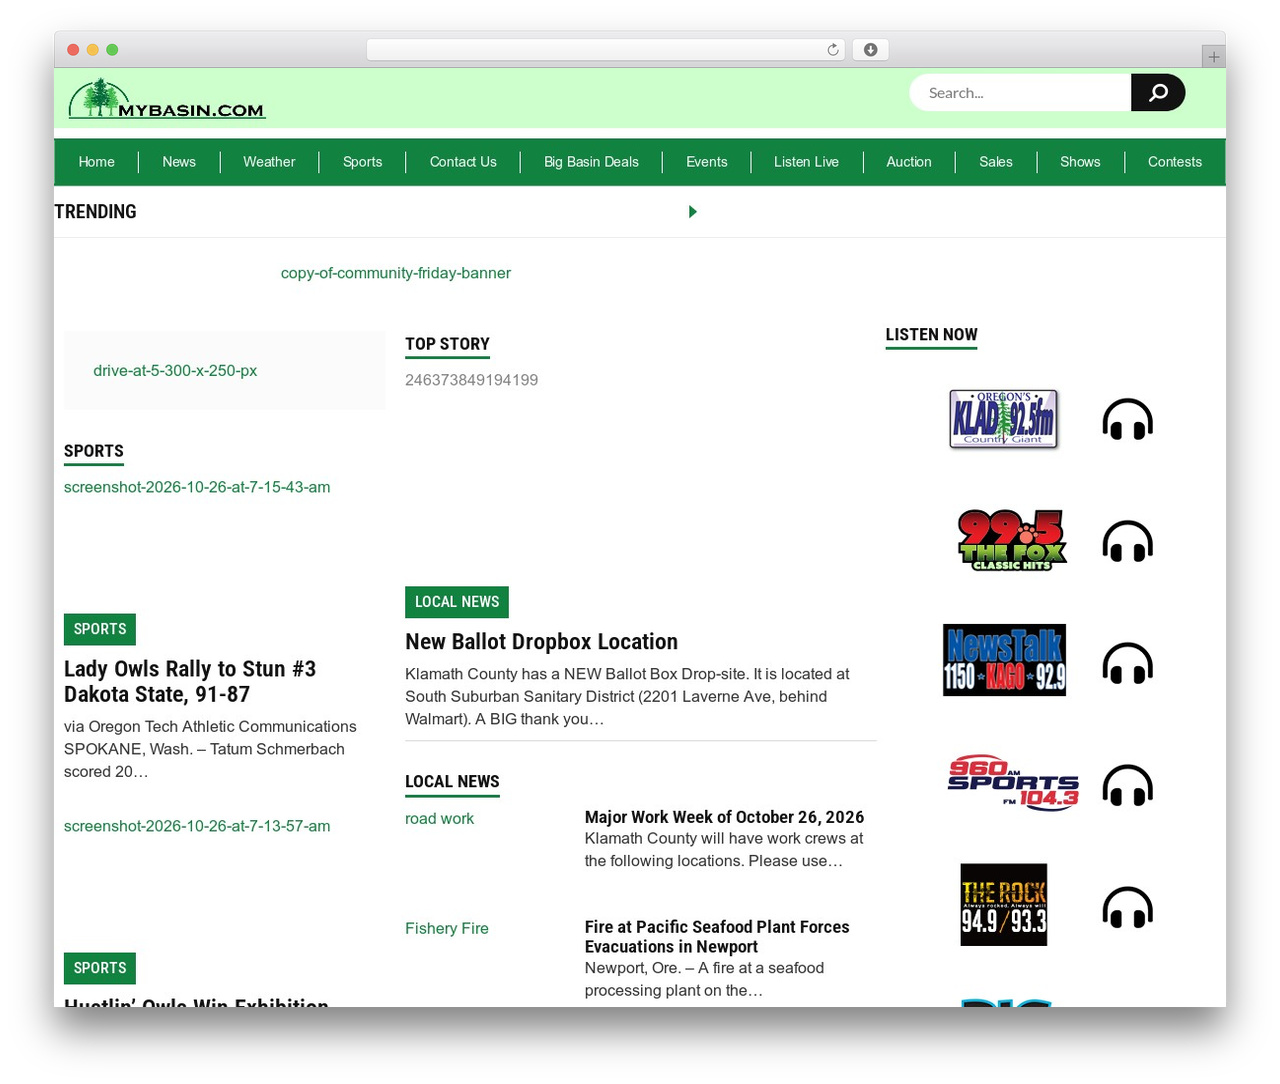Click the Local News section heading

[x=452, y=782]
